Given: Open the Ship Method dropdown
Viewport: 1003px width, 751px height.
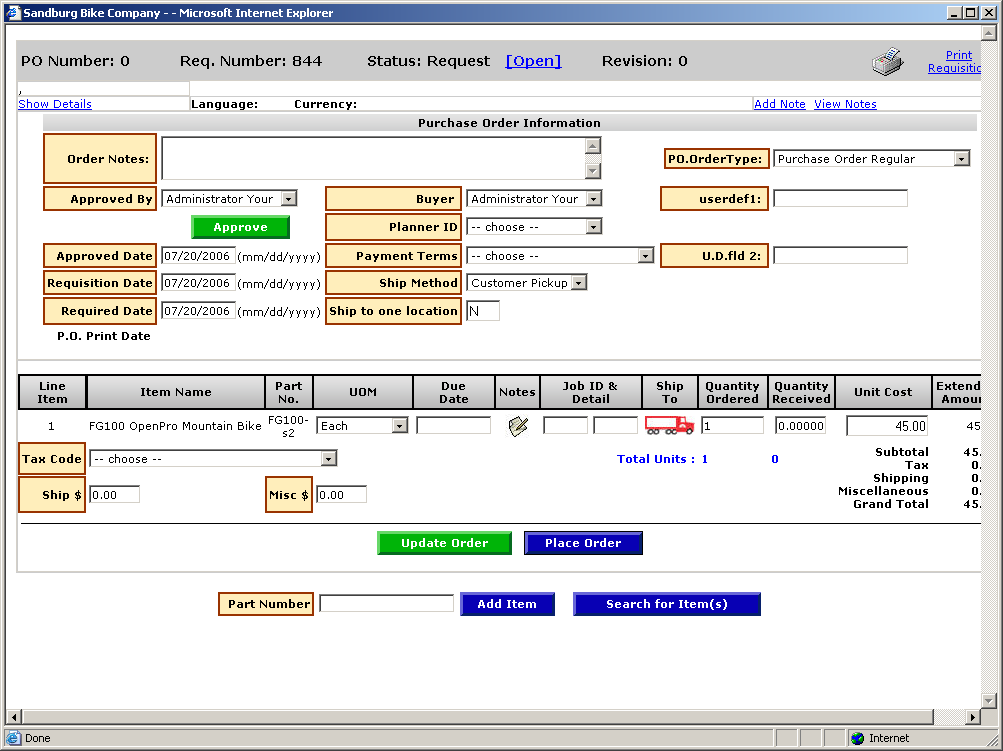Looking at the screenshot, I should (x=579, y=283).
